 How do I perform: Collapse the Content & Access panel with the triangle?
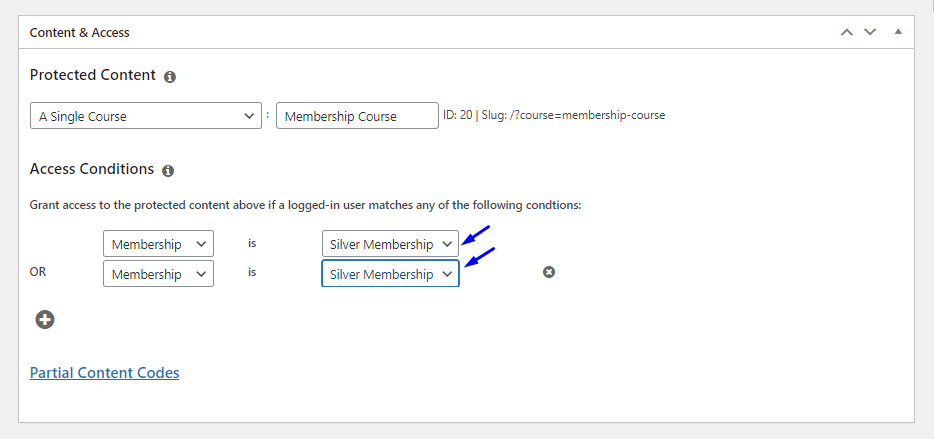(898, 32)
